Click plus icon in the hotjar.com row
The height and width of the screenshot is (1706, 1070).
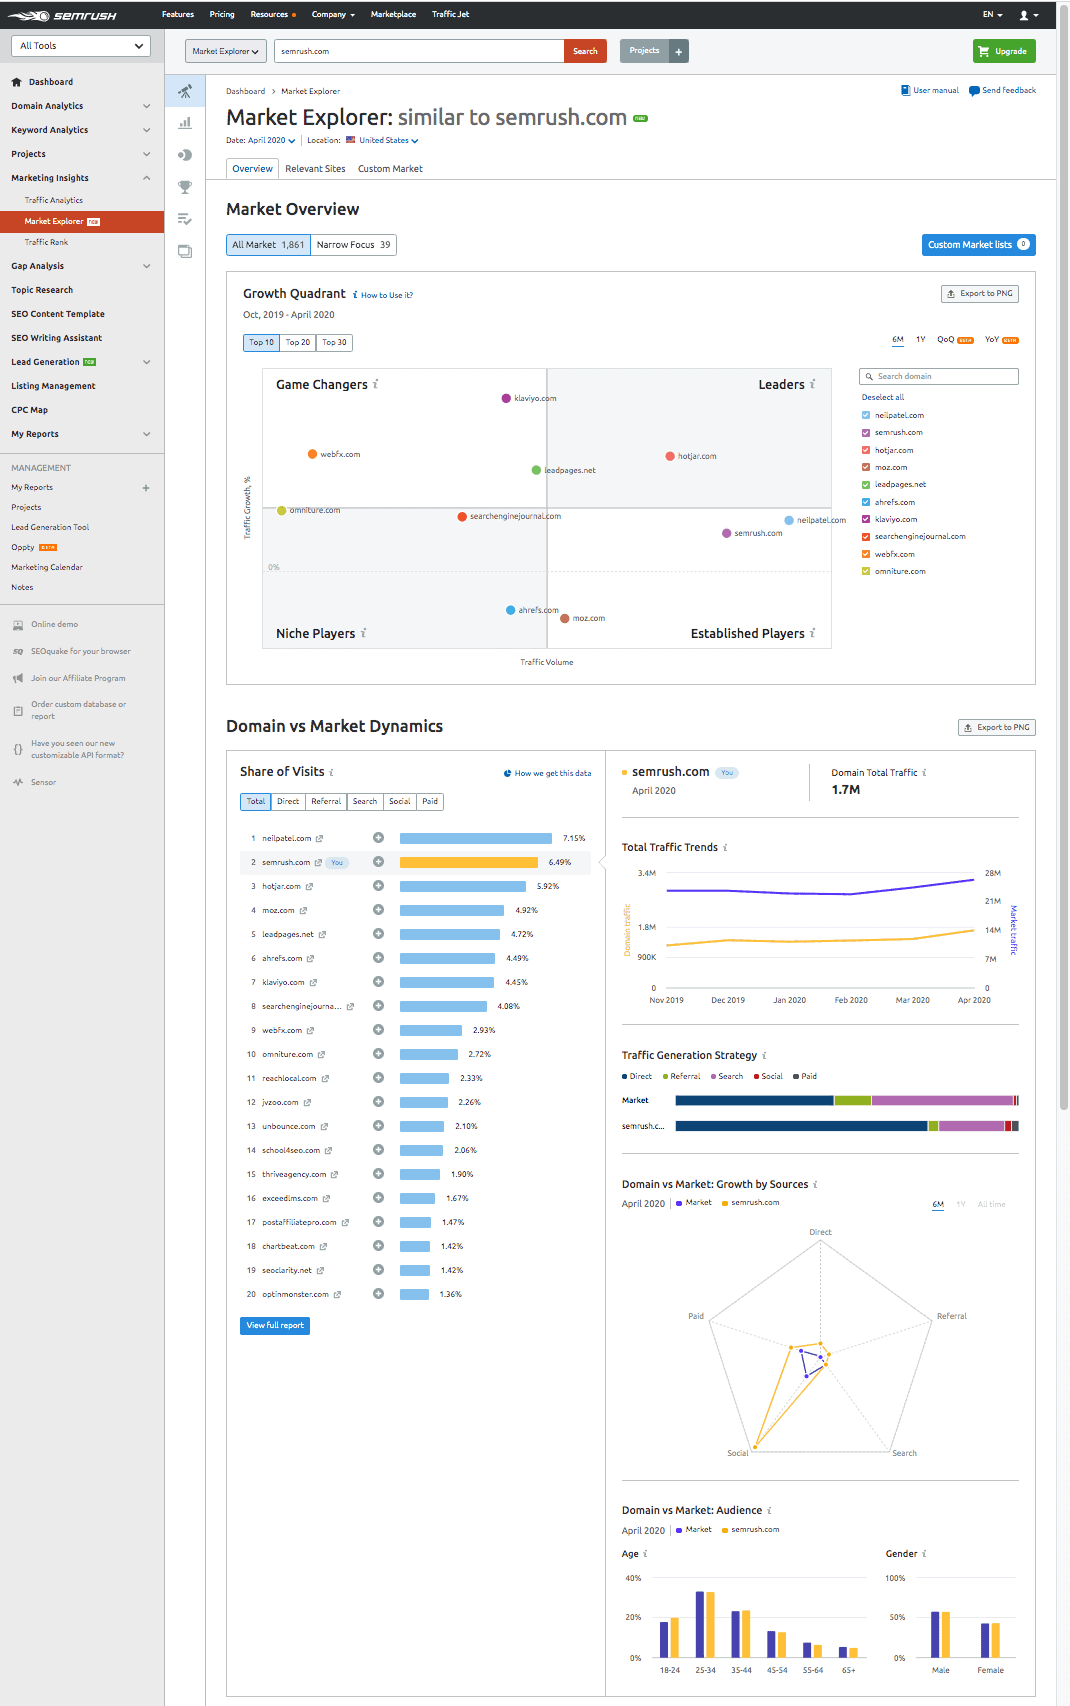click(x=378, y=886)
